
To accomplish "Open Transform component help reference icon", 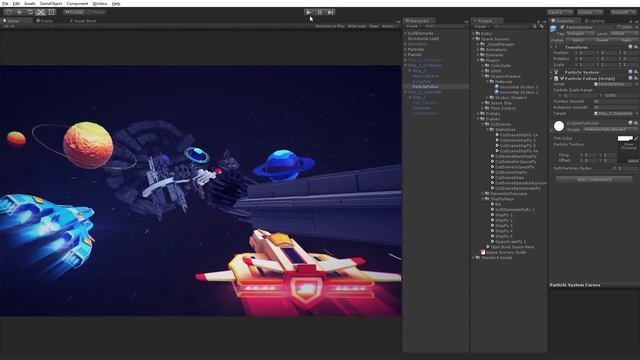I will coord(630,47).
